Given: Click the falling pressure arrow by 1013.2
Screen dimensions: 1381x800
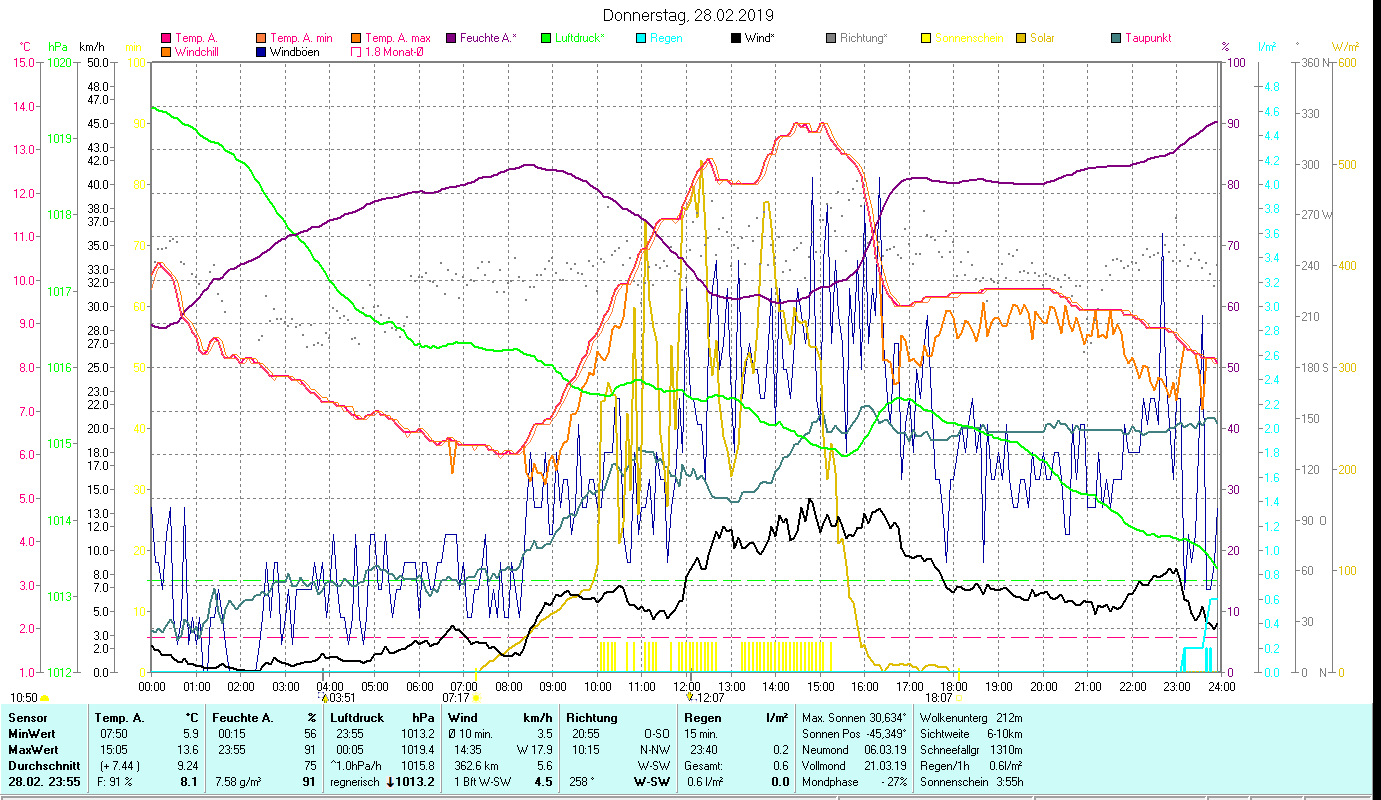Looking at the screenshot, I should 389,782.
